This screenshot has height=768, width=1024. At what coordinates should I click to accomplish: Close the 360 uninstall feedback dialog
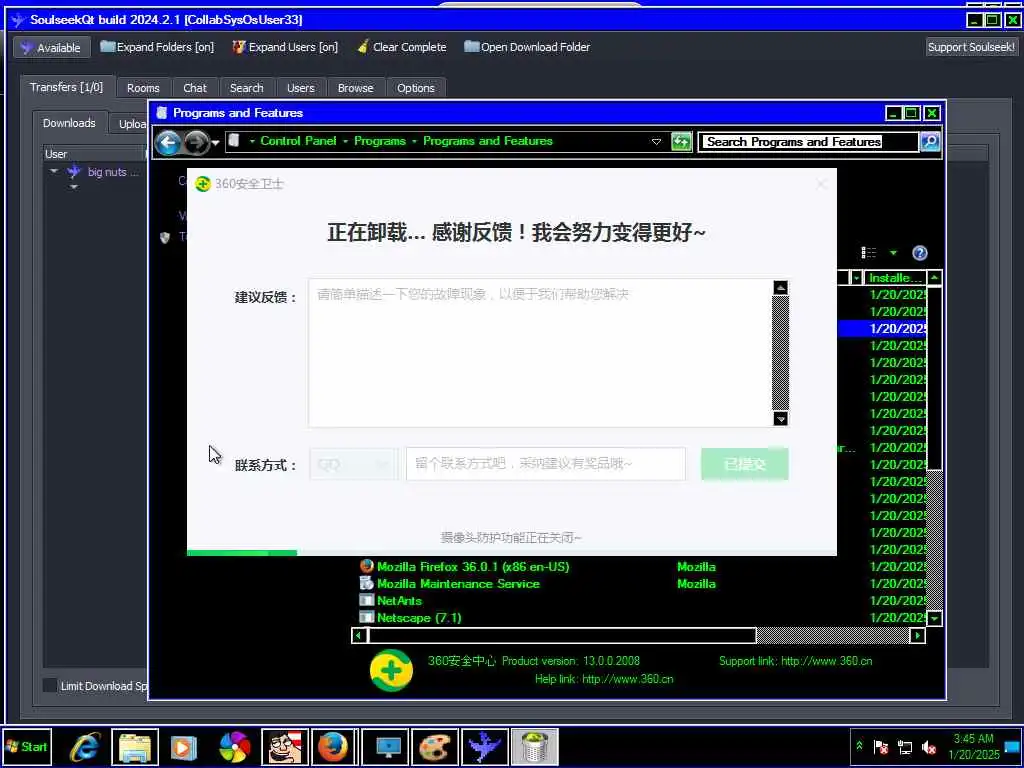click(x=822, y=184)
